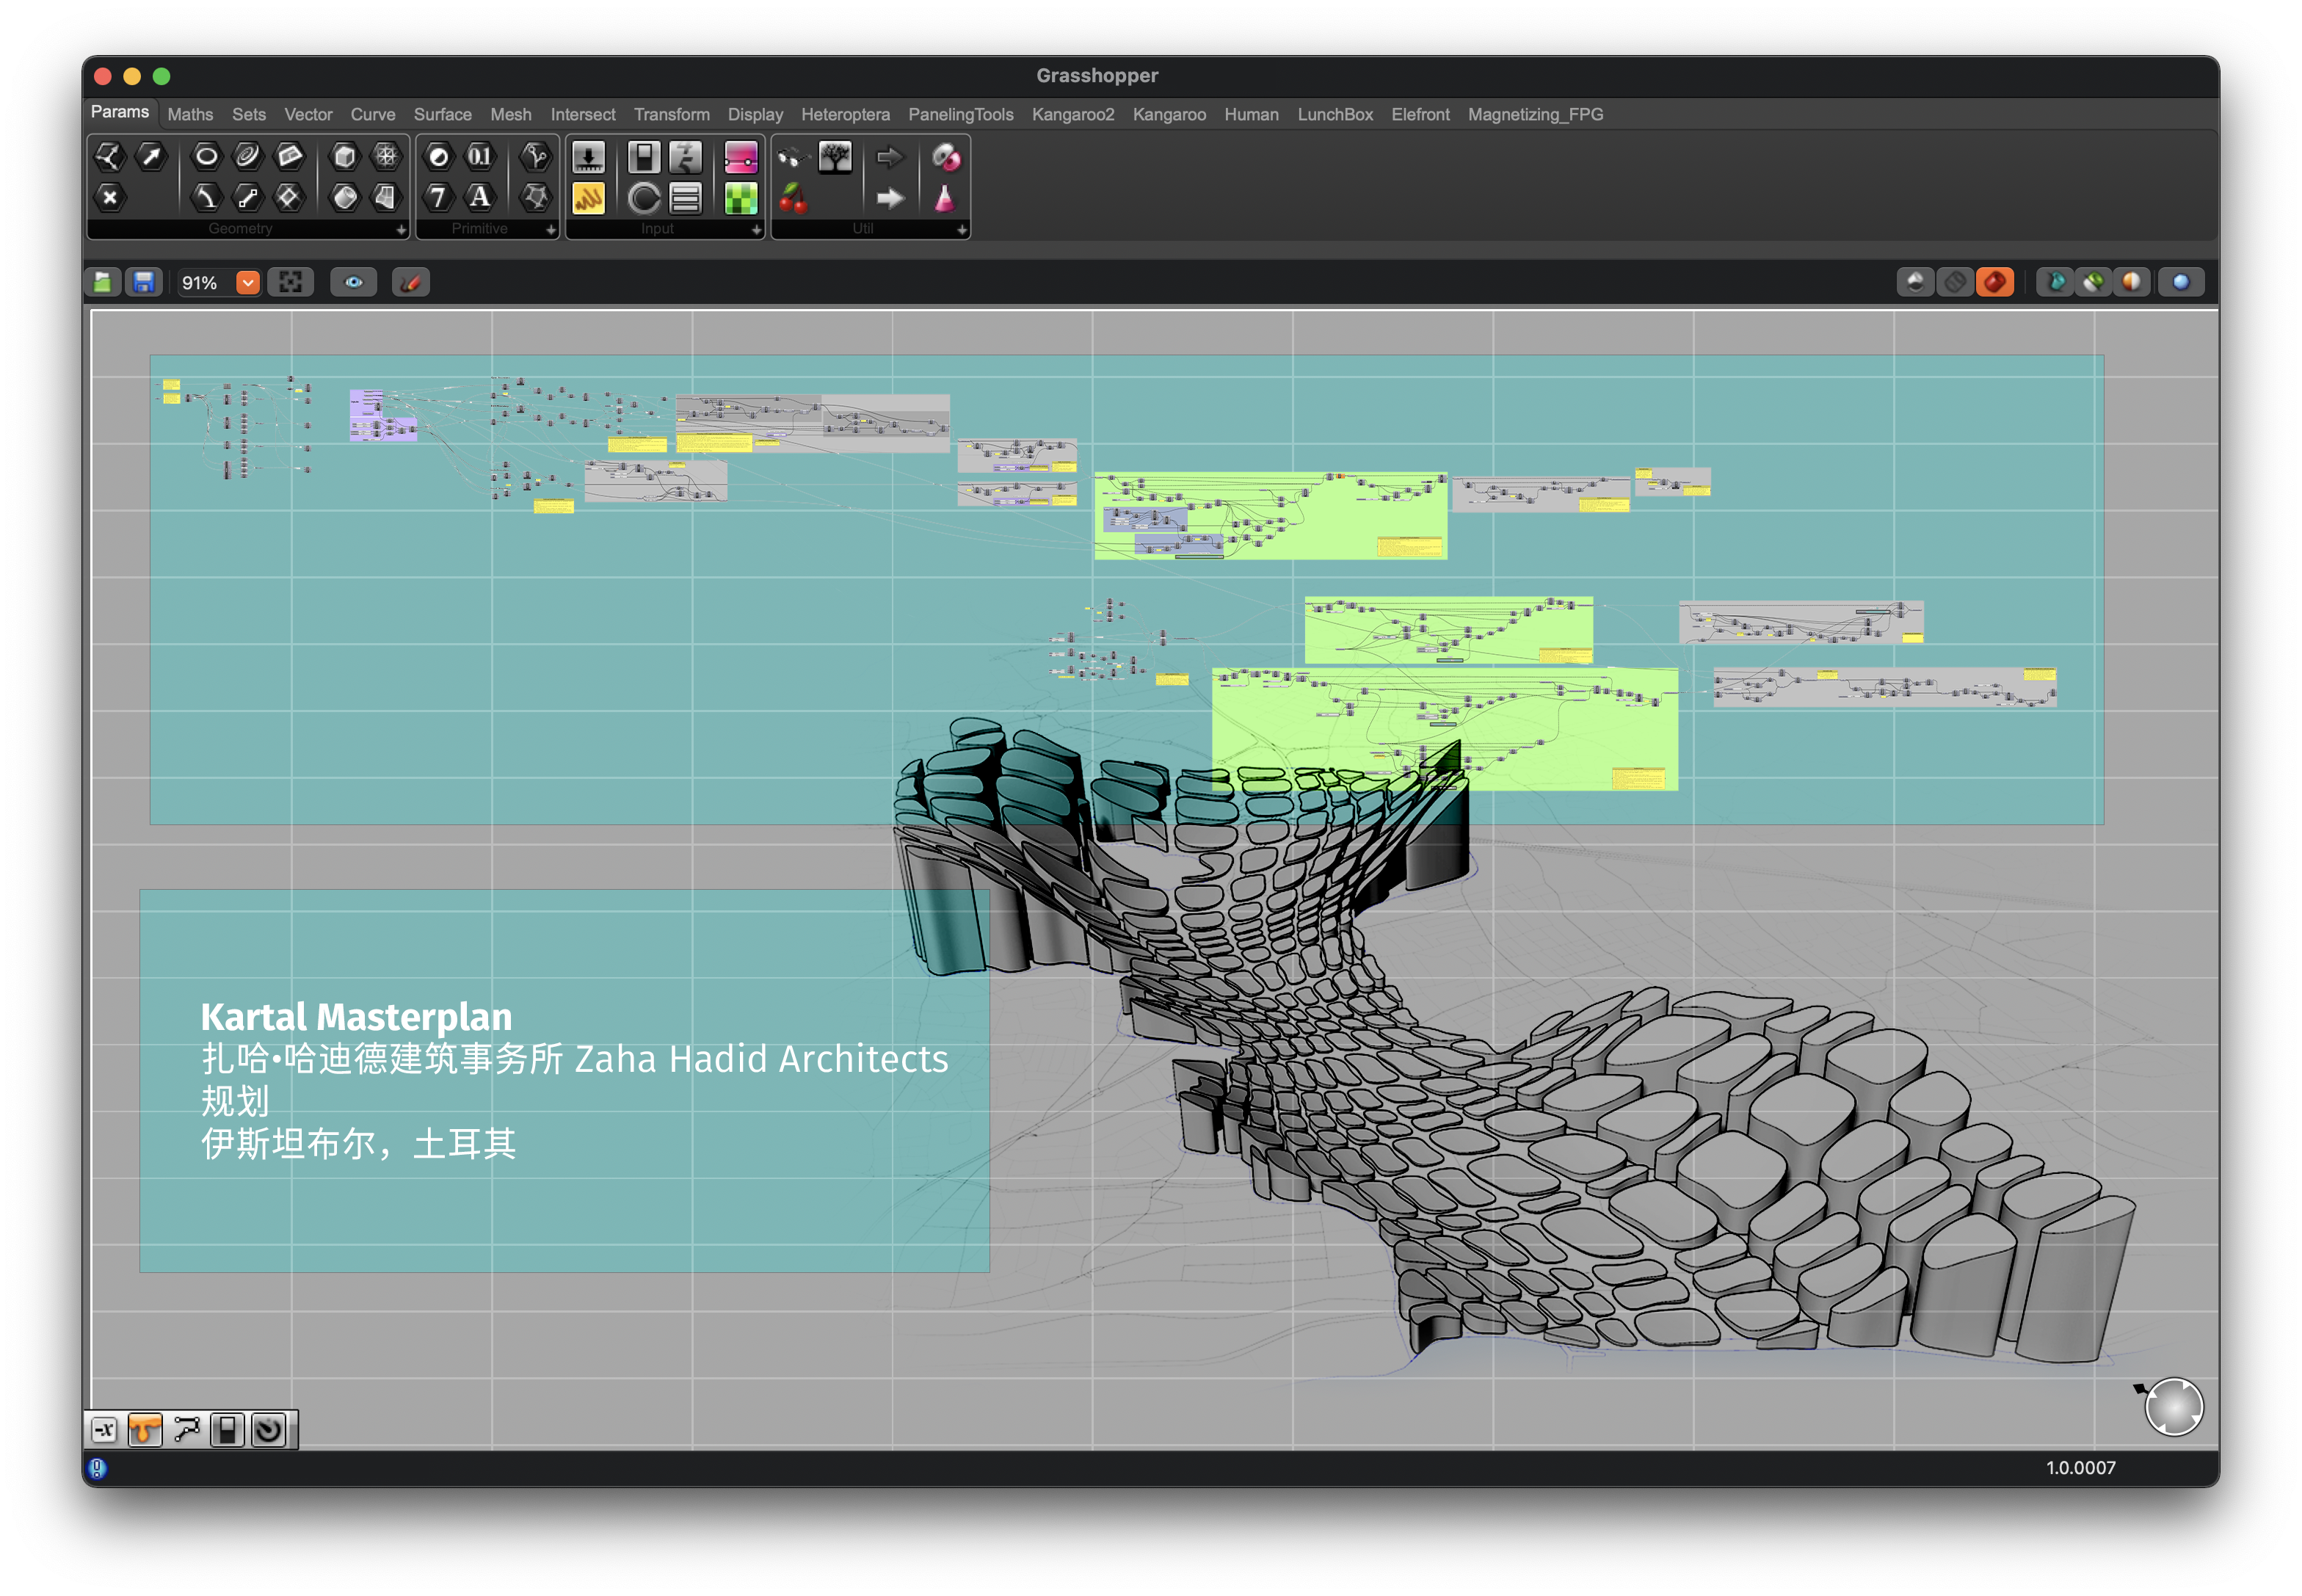
Task: Click the Sketch pencil tool icon
Action: (x=410, y=283)
